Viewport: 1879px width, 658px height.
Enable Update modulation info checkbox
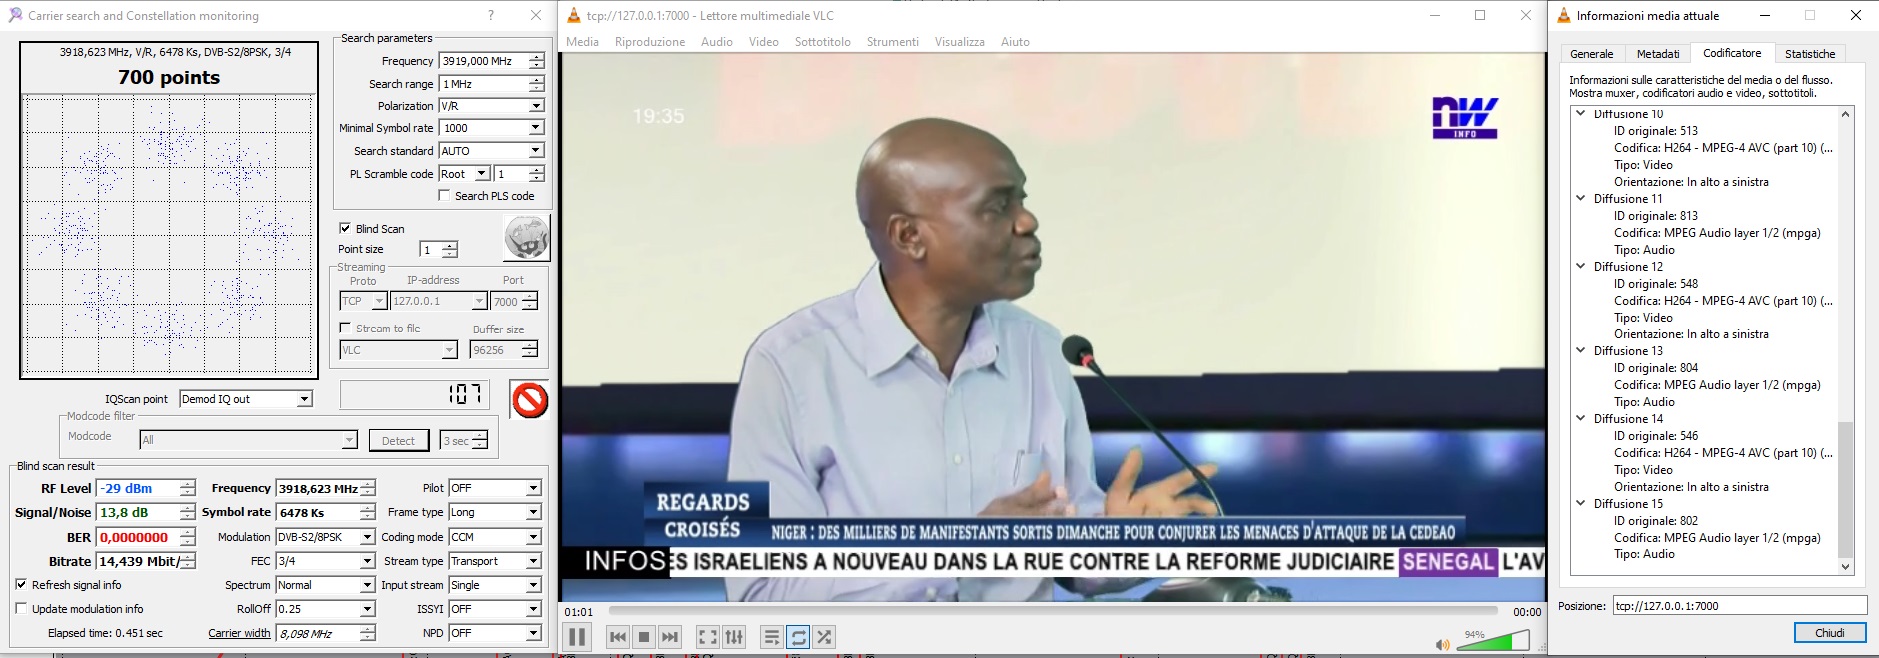(21, 608)
